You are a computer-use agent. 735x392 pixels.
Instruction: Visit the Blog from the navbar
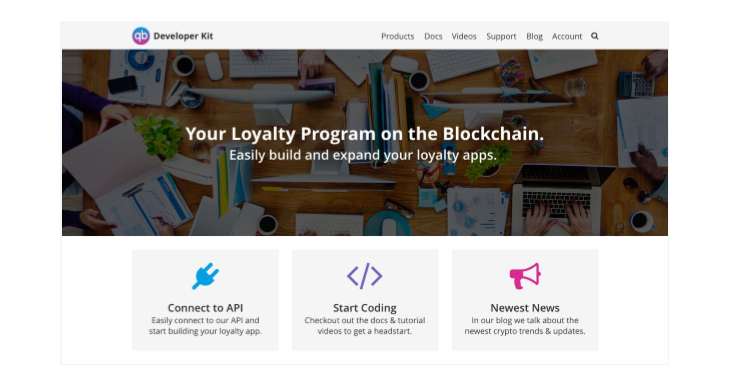coord(534,37)
